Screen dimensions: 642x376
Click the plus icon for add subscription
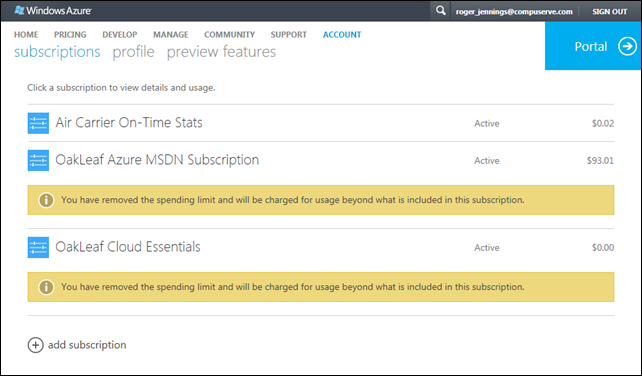click(36, 345)
